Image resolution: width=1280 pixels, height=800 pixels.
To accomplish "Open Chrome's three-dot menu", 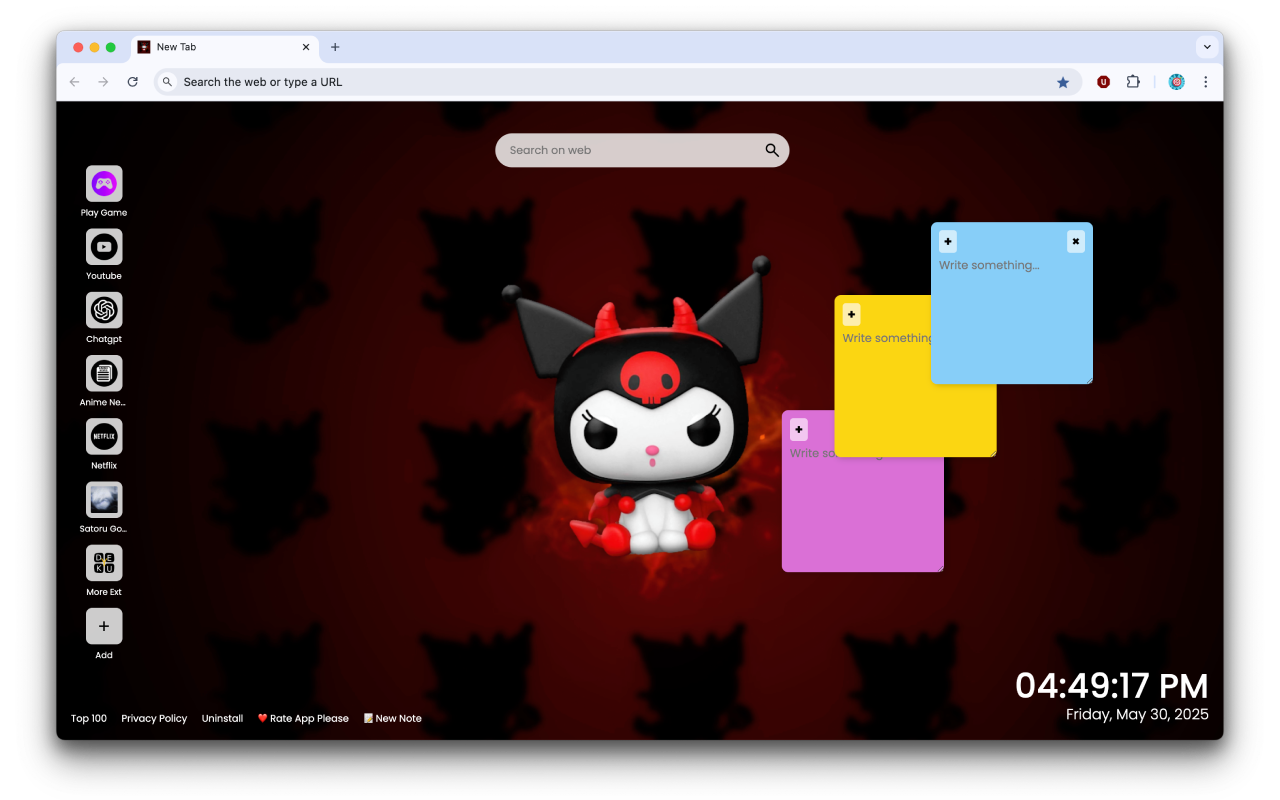I will coord(1205,82).
